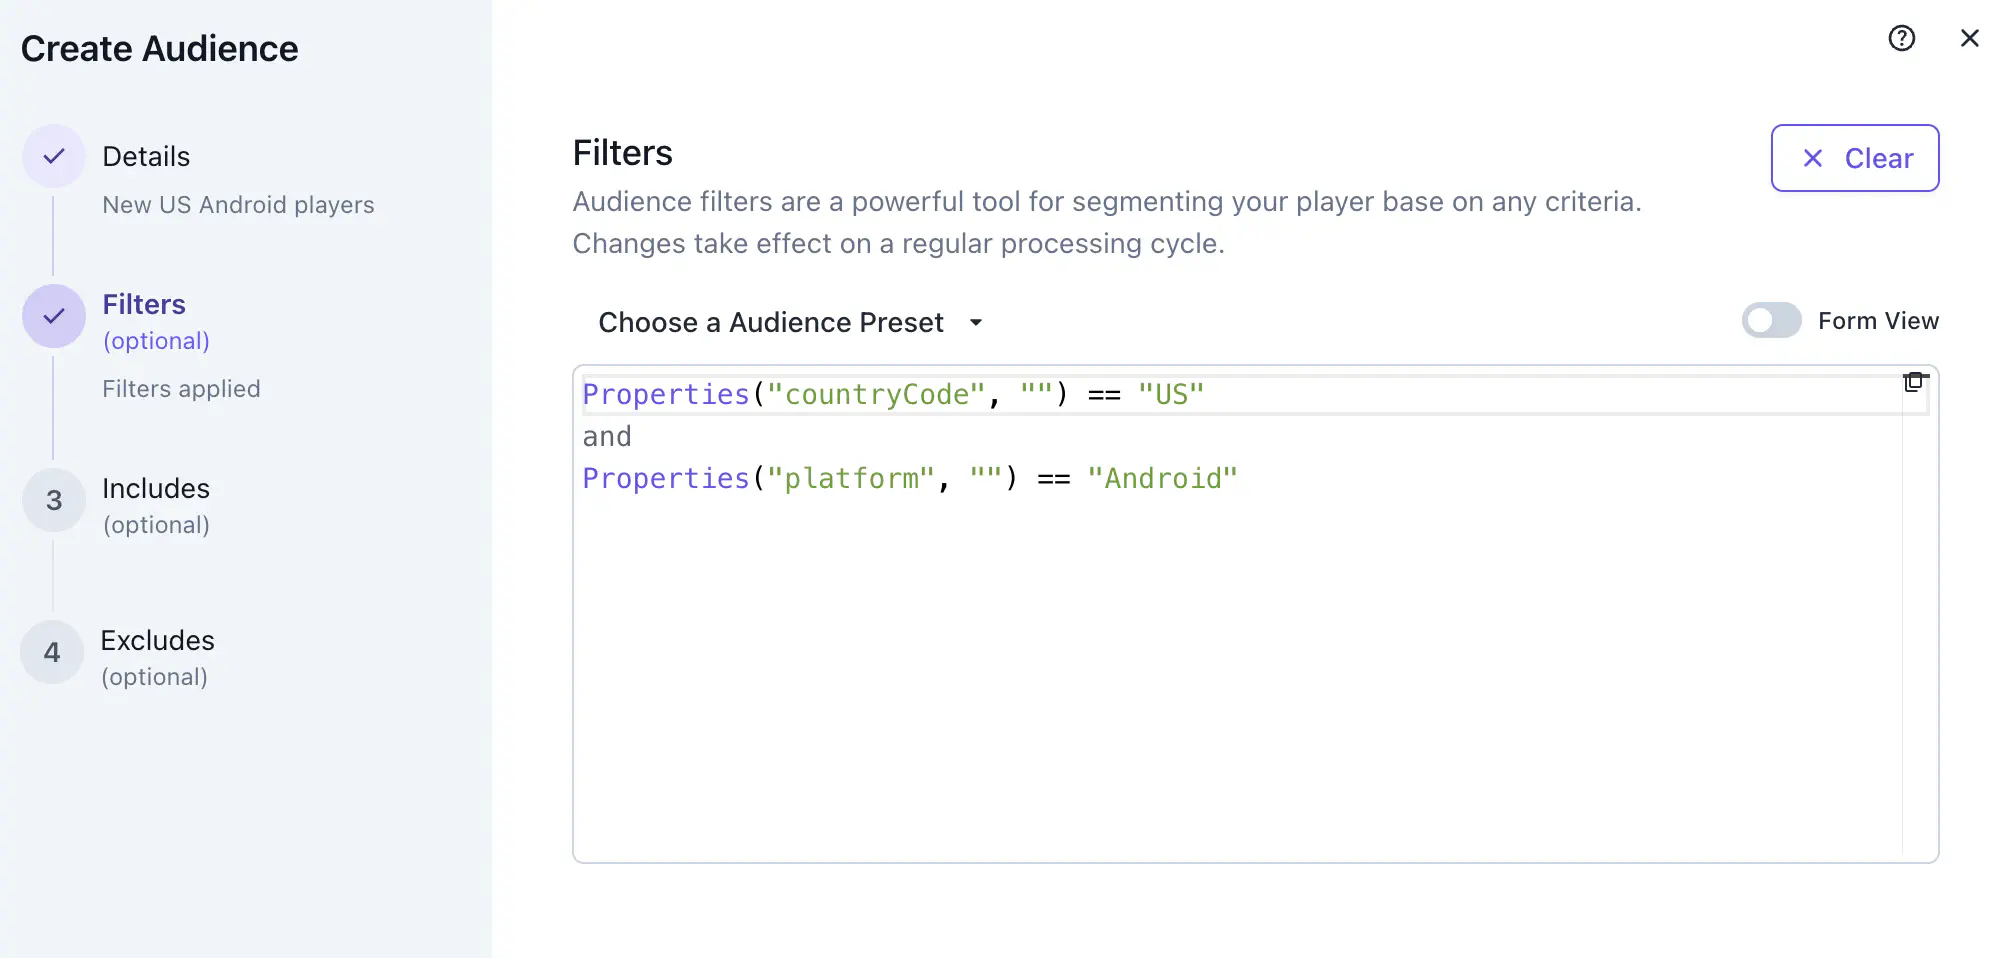Click the X icon inside Clear button

click(x=1811, y=158)
